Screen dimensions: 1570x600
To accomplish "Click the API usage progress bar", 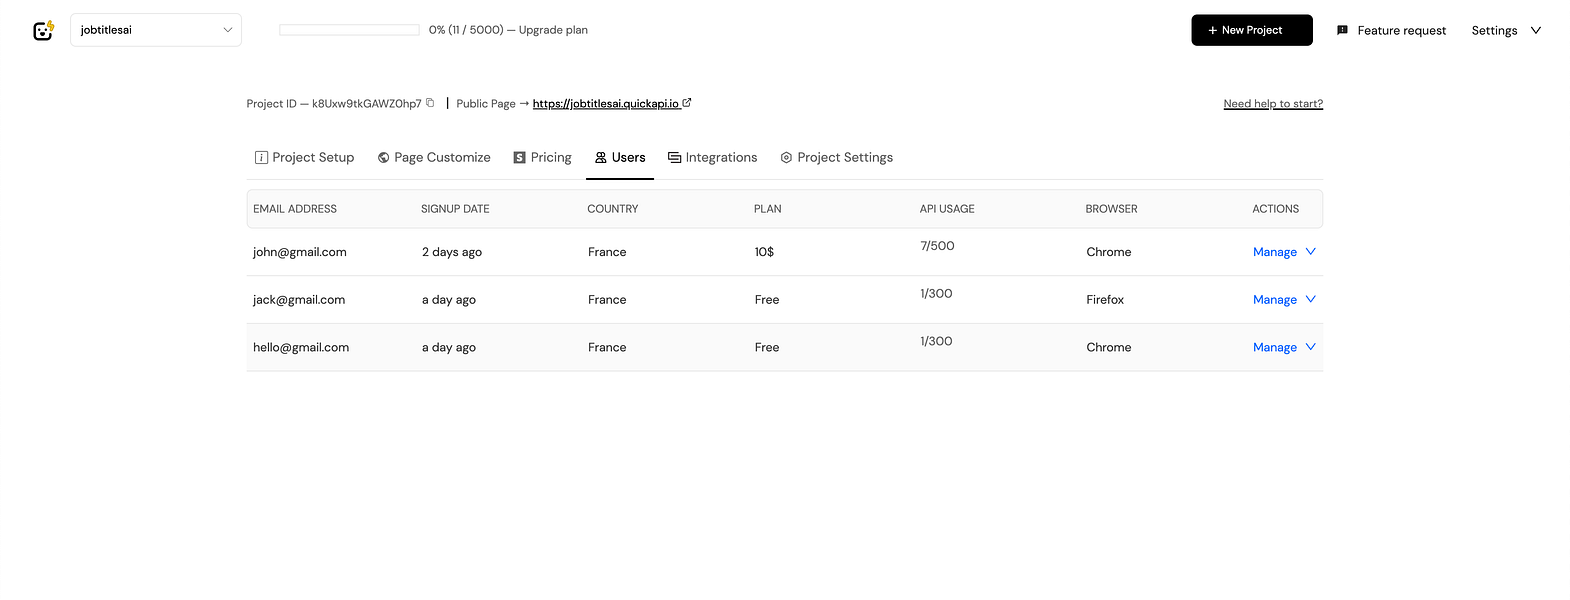I will pos(349,30).
